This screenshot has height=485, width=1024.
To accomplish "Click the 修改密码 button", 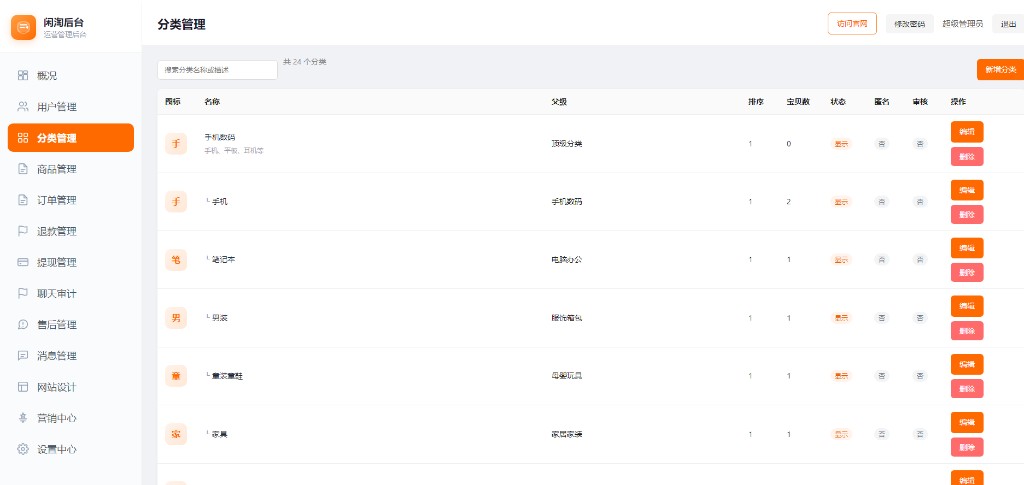I will [909, 24].
